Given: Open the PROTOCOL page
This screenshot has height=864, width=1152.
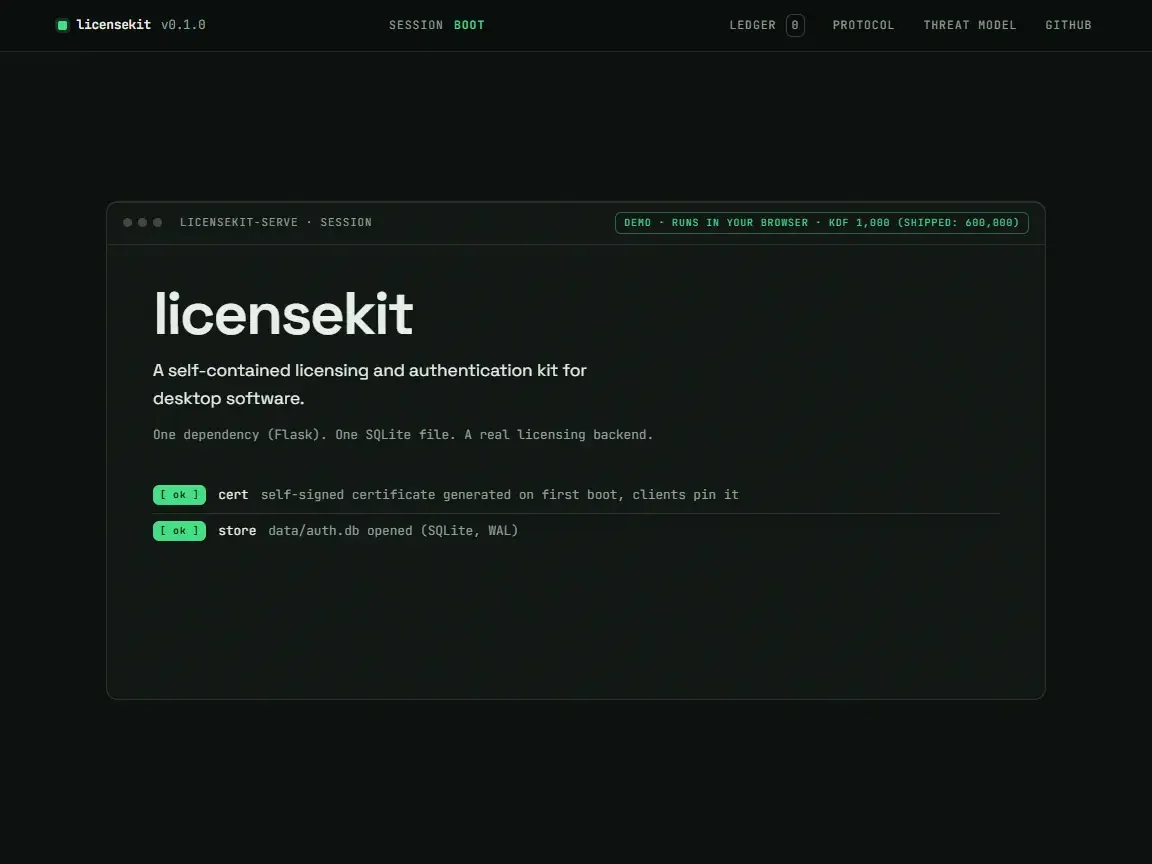Looking at the screenshot, I should (863, 25).
